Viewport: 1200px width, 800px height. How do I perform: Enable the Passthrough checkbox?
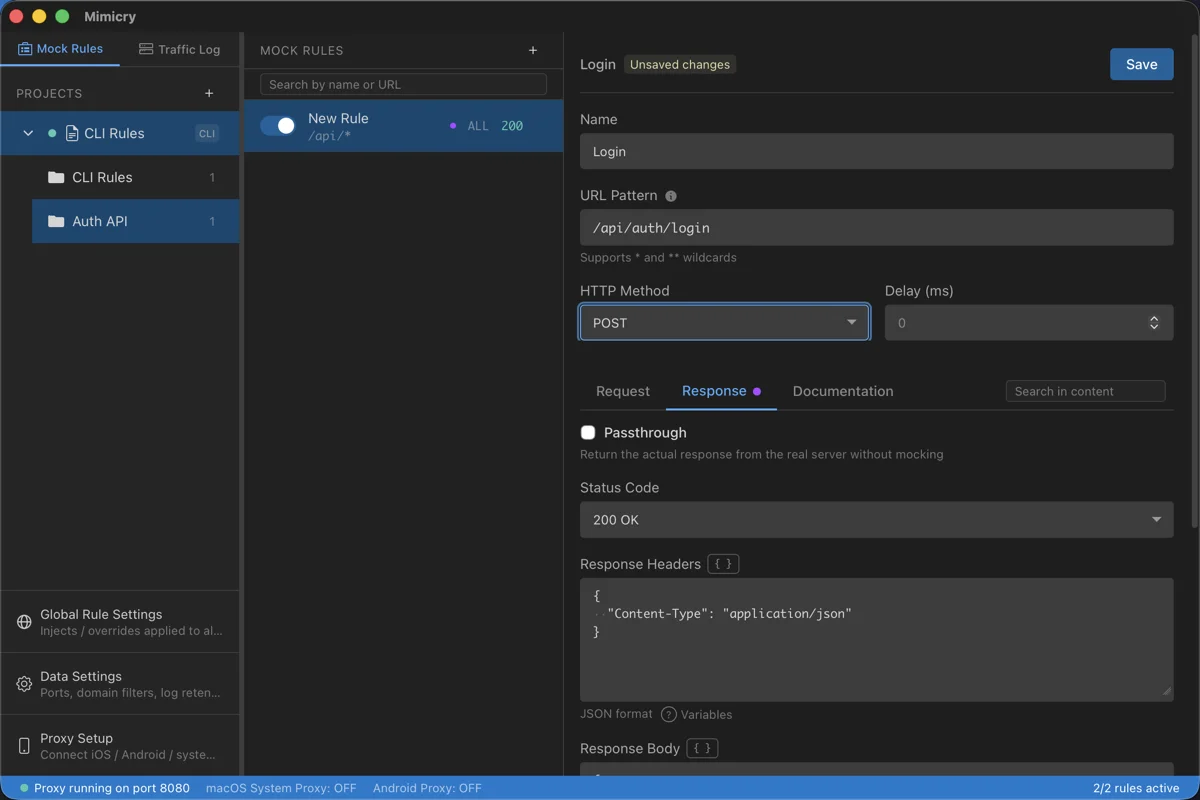click(588, 432)
